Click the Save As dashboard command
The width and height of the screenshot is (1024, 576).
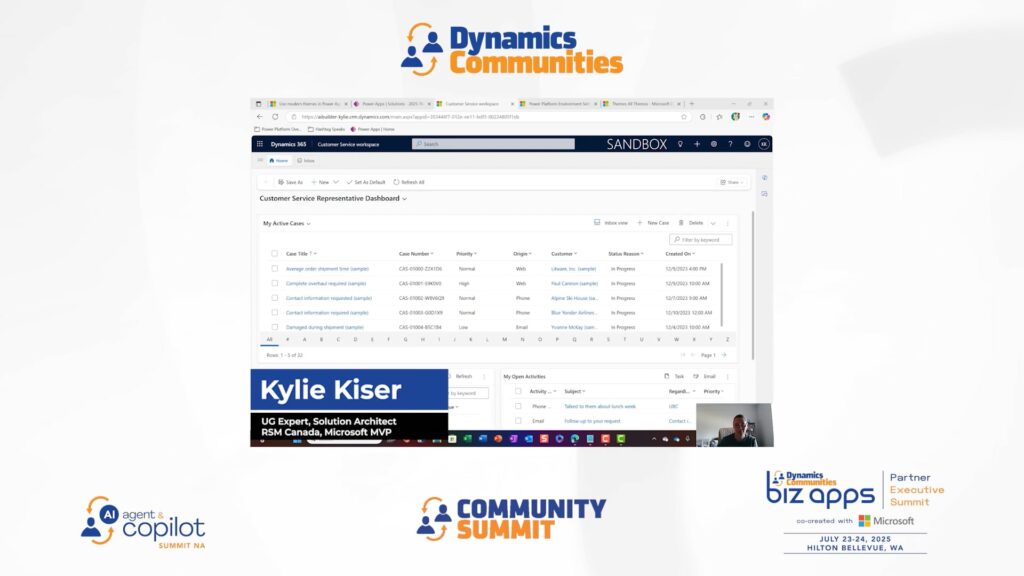pos(291,182)
